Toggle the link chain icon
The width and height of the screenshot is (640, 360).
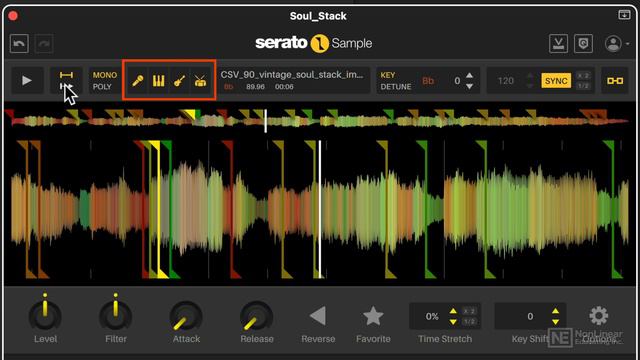click(x=615, y=81)
